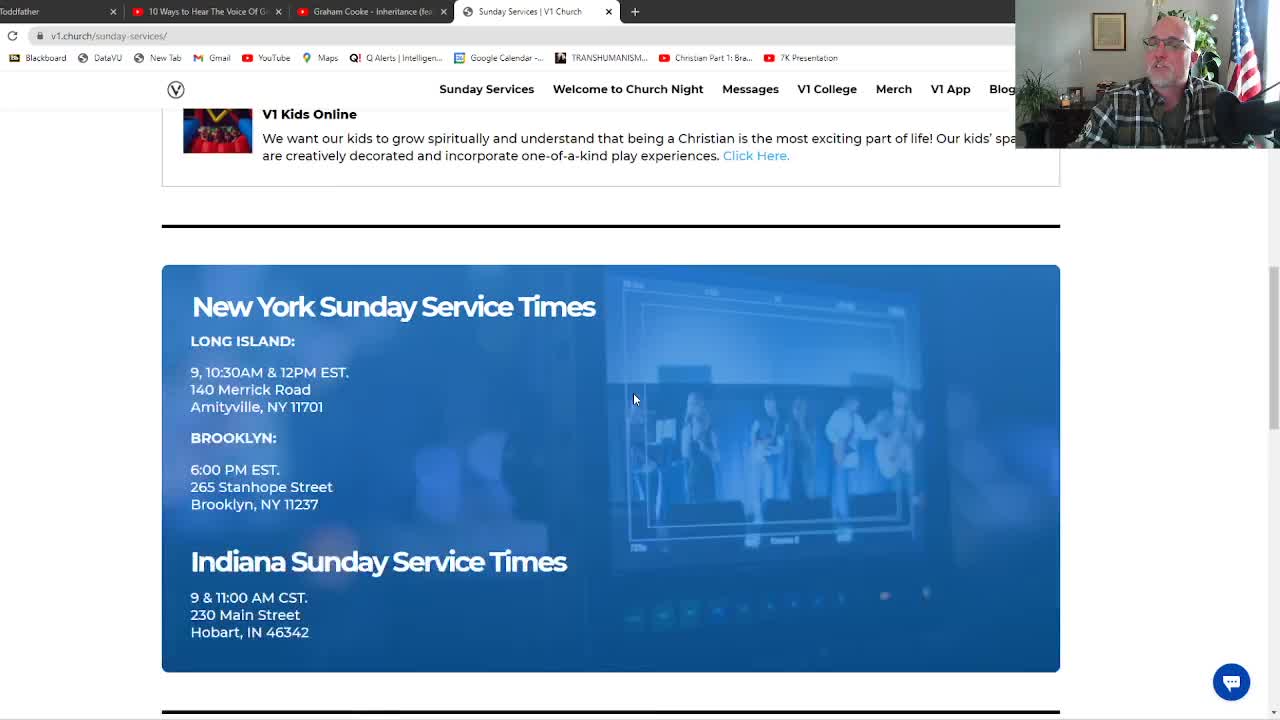Image resolution: width=1280 pixels, height=720 pixels.
Task: Click the lock icon in the address bar
Action: [x=40, y=36]
